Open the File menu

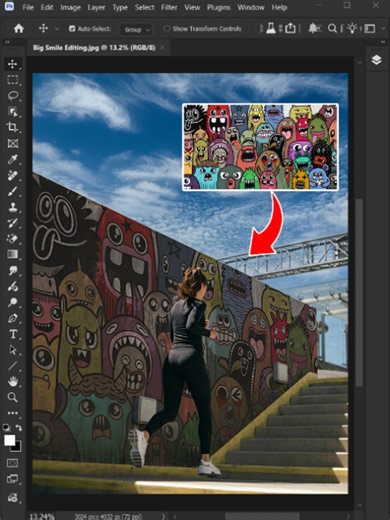tap(28, 7)
